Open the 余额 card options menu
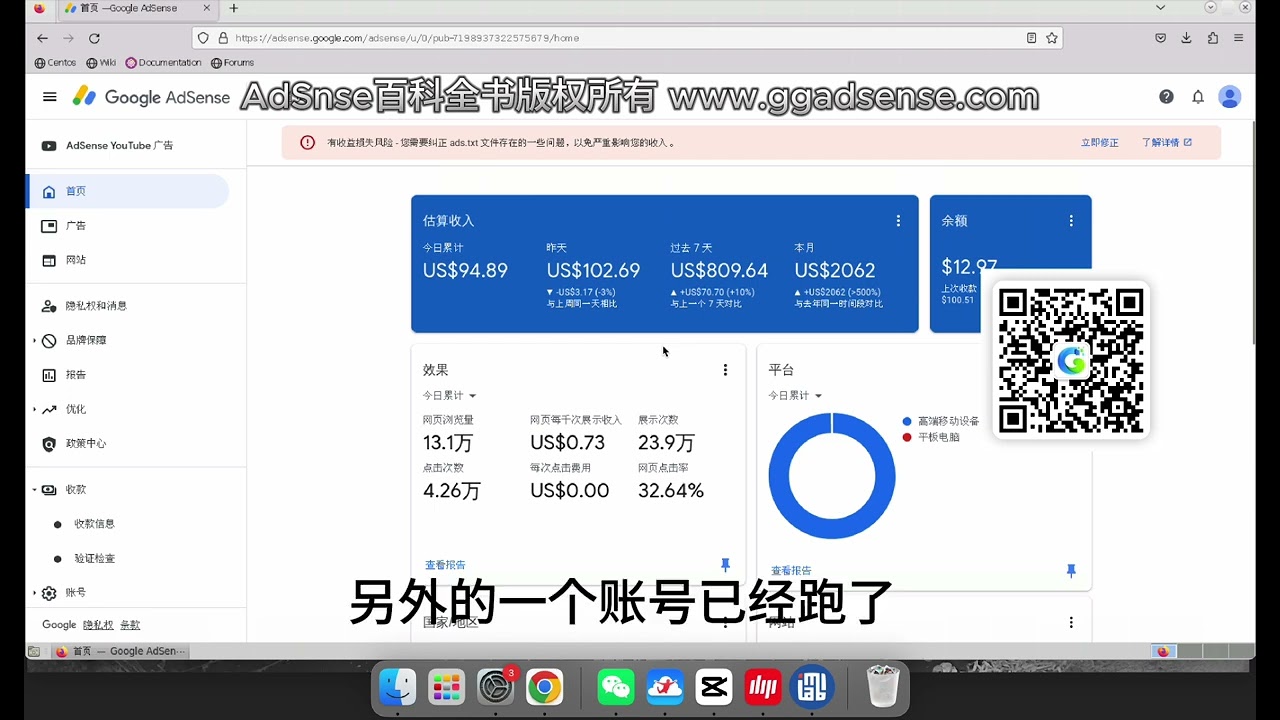 pyautogui.click(x=1071, y=221)
